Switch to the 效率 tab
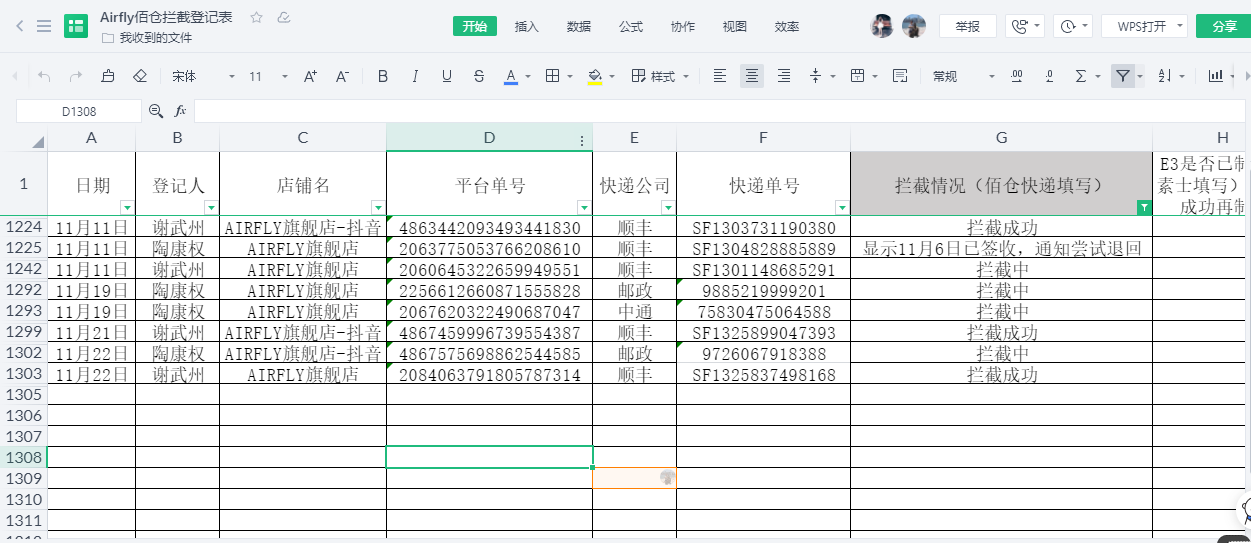Screen dimensions: 1251x543 point(787,26)
